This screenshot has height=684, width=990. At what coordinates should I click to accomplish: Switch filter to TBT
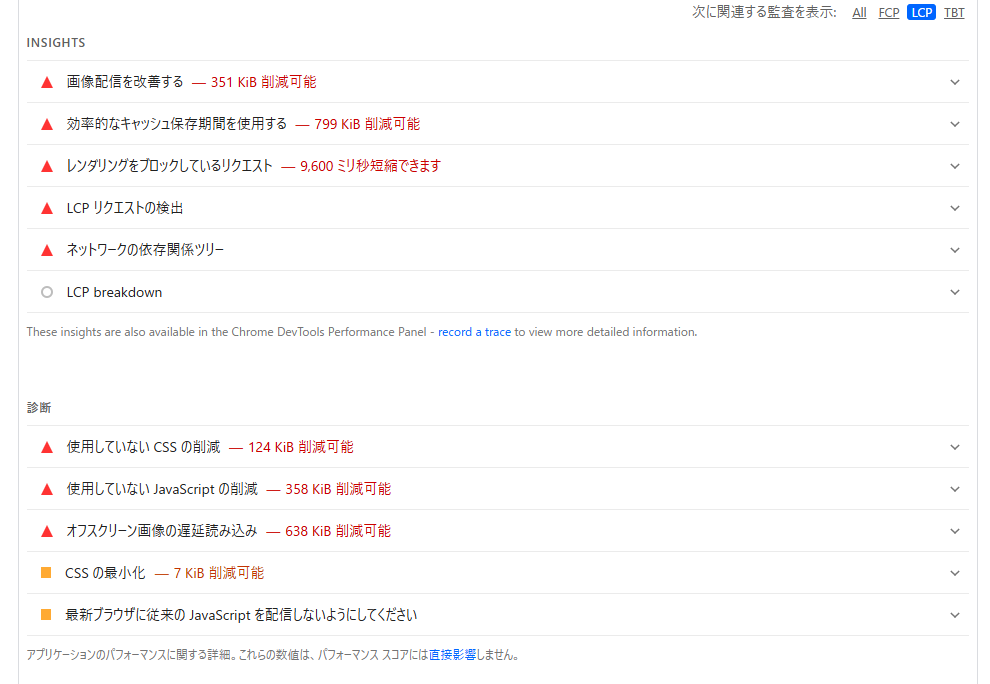tap(953, 12)
